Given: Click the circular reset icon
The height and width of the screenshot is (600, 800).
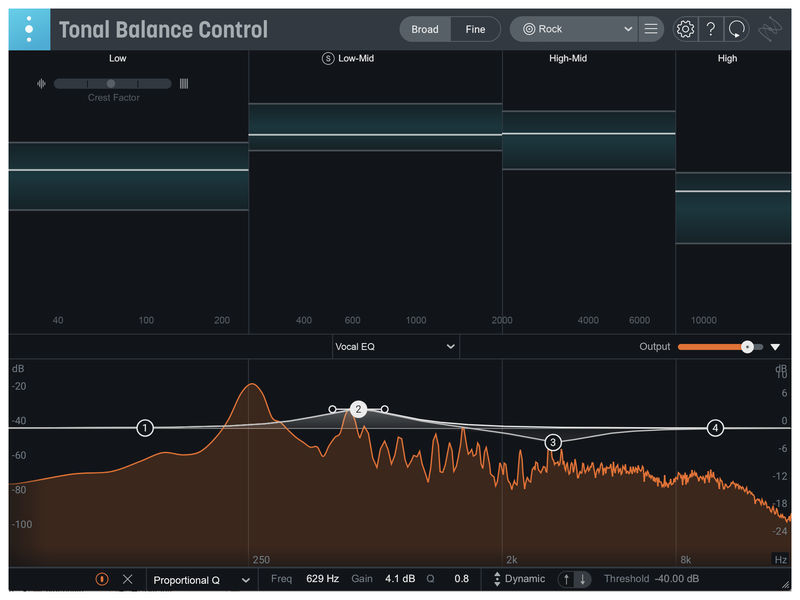Looking at the screenshot, I should click(736, 29).
